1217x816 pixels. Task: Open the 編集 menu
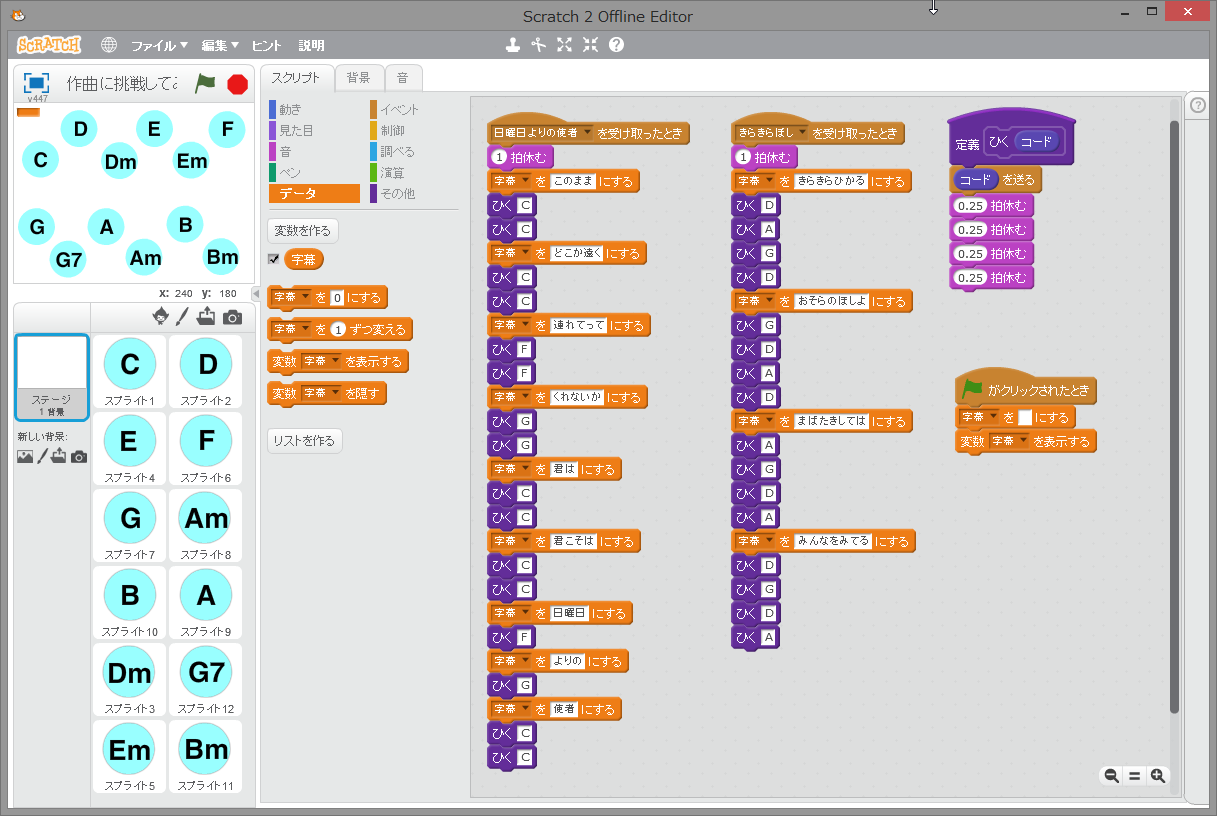click(220, 45)
